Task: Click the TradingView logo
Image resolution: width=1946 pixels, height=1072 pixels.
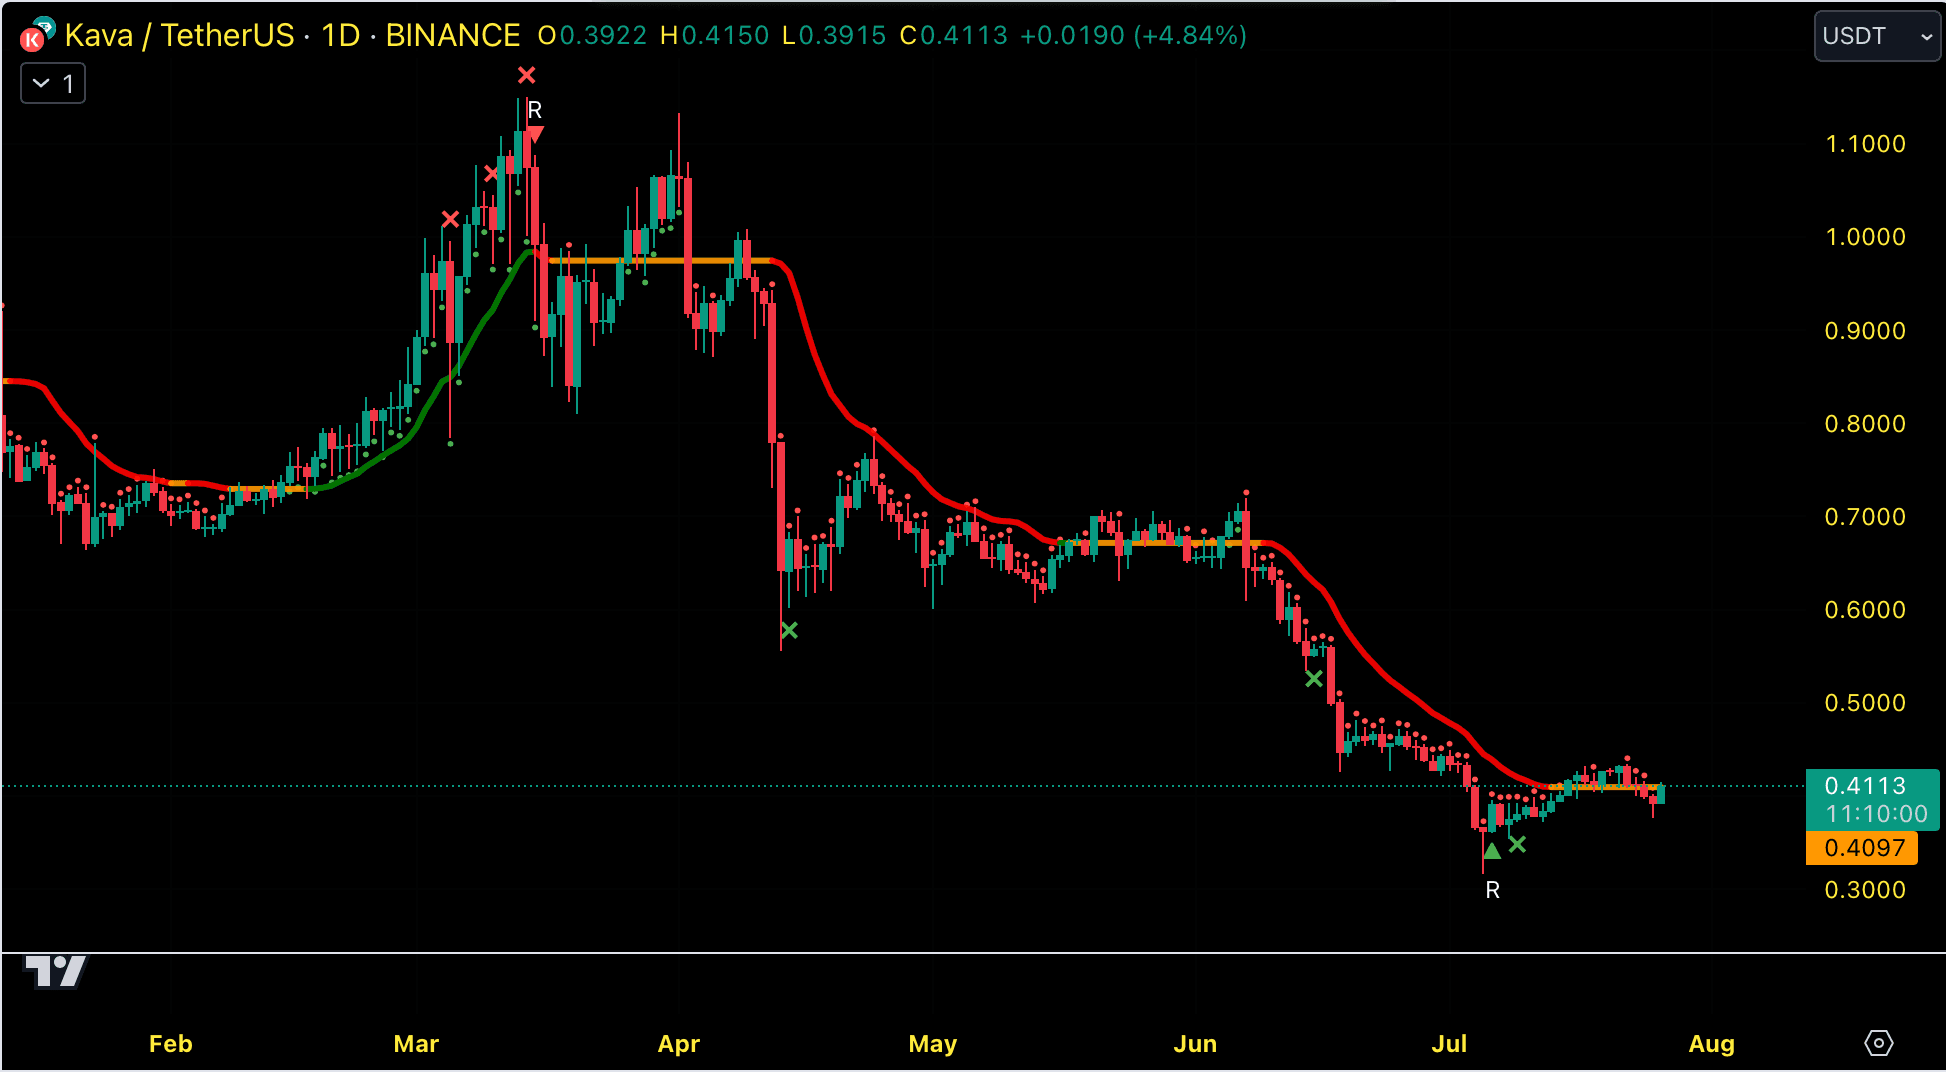Action: 56,971
